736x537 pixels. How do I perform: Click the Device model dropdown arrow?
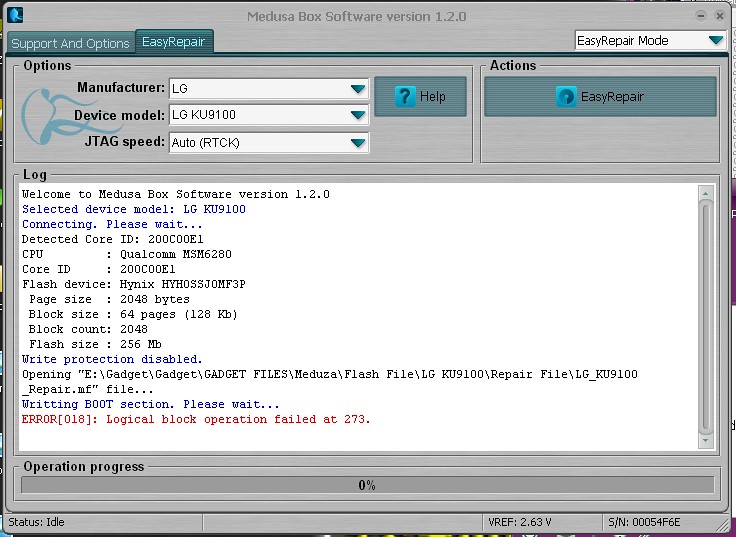[358, 115]
